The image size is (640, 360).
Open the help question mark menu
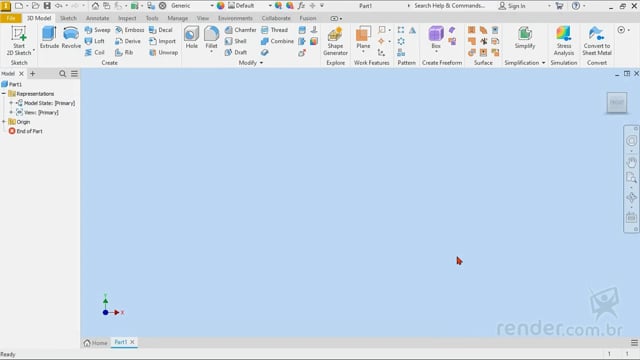pos(576,6)
